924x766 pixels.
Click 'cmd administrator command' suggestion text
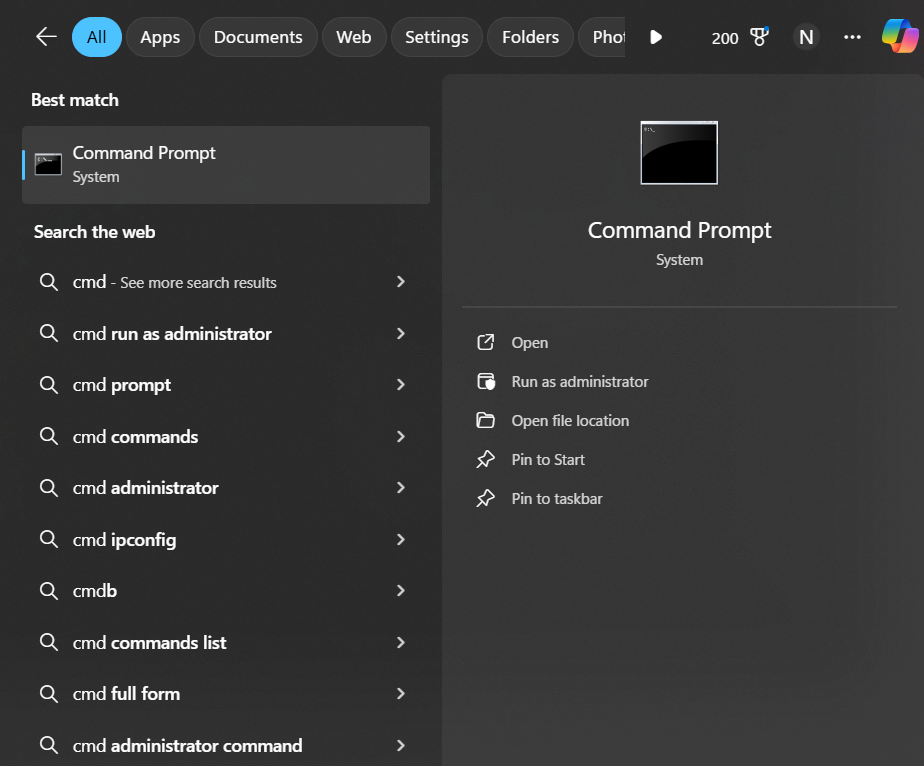187,745
